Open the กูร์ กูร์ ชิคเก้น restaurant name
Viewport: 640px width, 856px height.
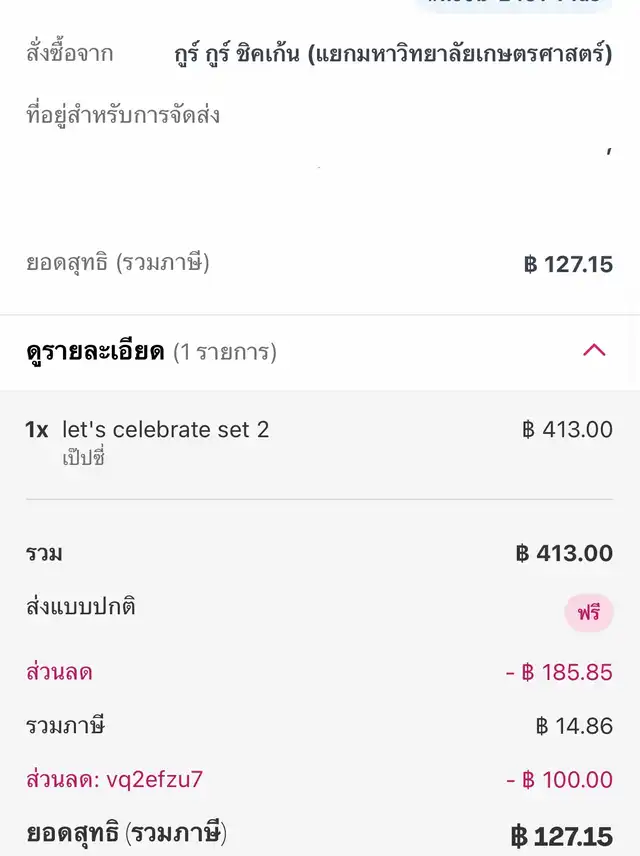point(392,54)
